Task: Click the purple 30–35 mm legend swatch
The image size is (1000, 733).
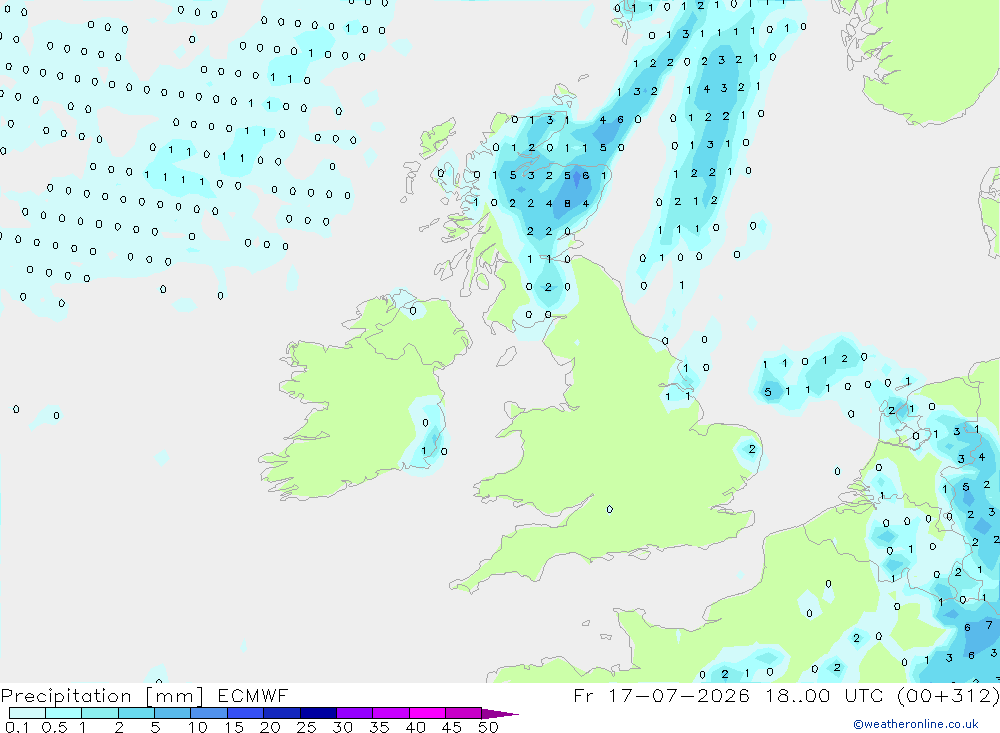Action: coord(354,713)
